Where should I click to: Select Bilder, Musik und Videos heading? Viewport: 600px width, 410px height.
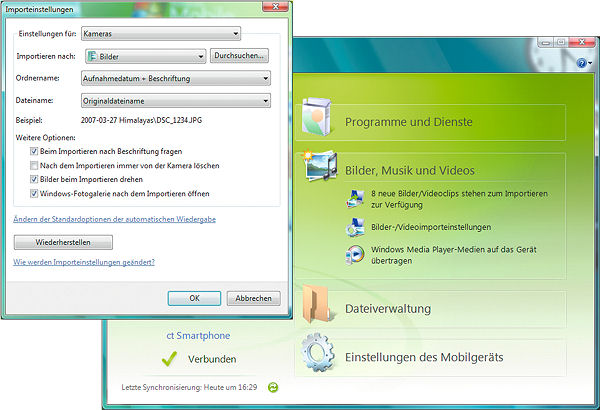click(x=409, y=170)
